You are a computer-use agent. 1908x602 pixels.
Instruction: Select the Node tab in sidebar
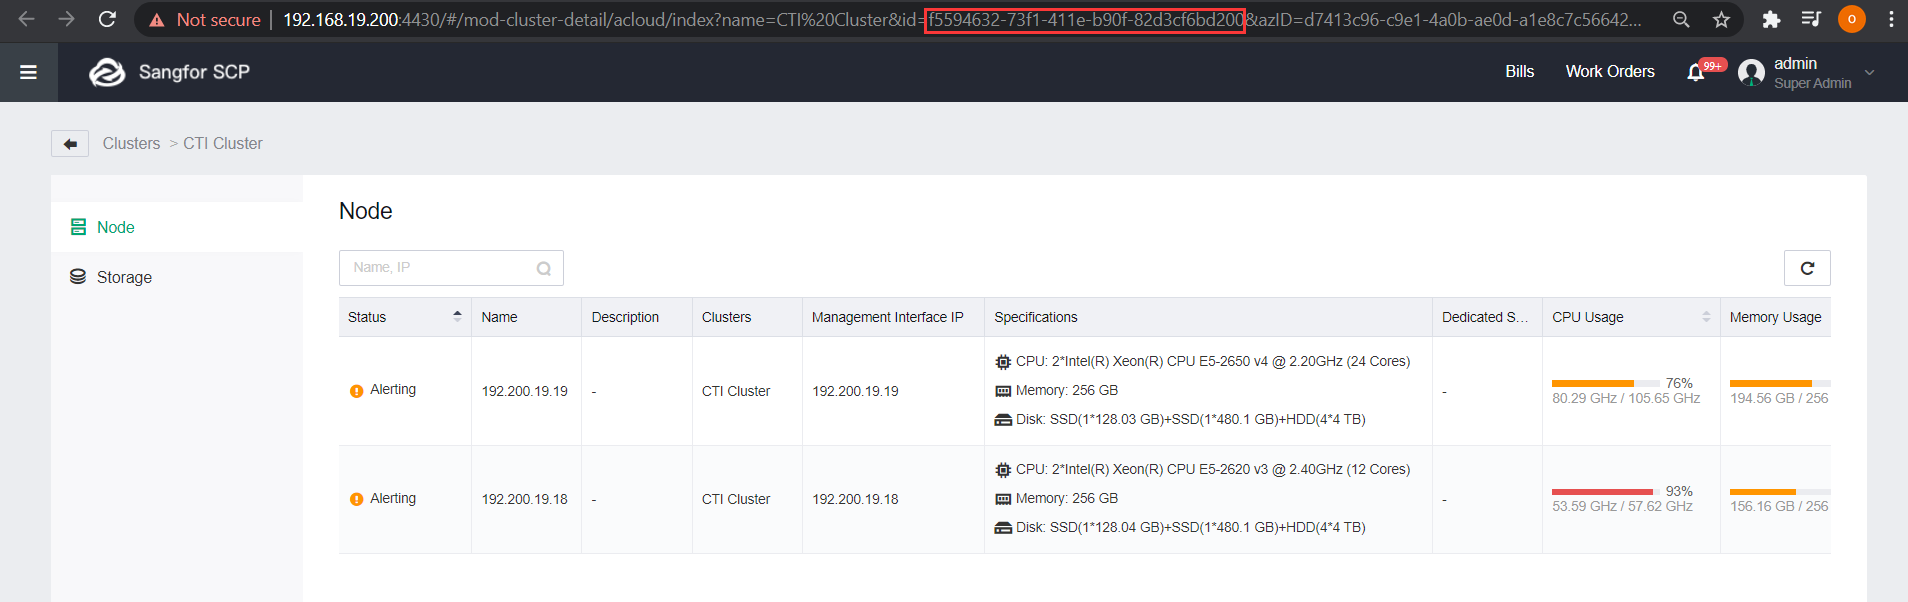[x=115, y=228]
